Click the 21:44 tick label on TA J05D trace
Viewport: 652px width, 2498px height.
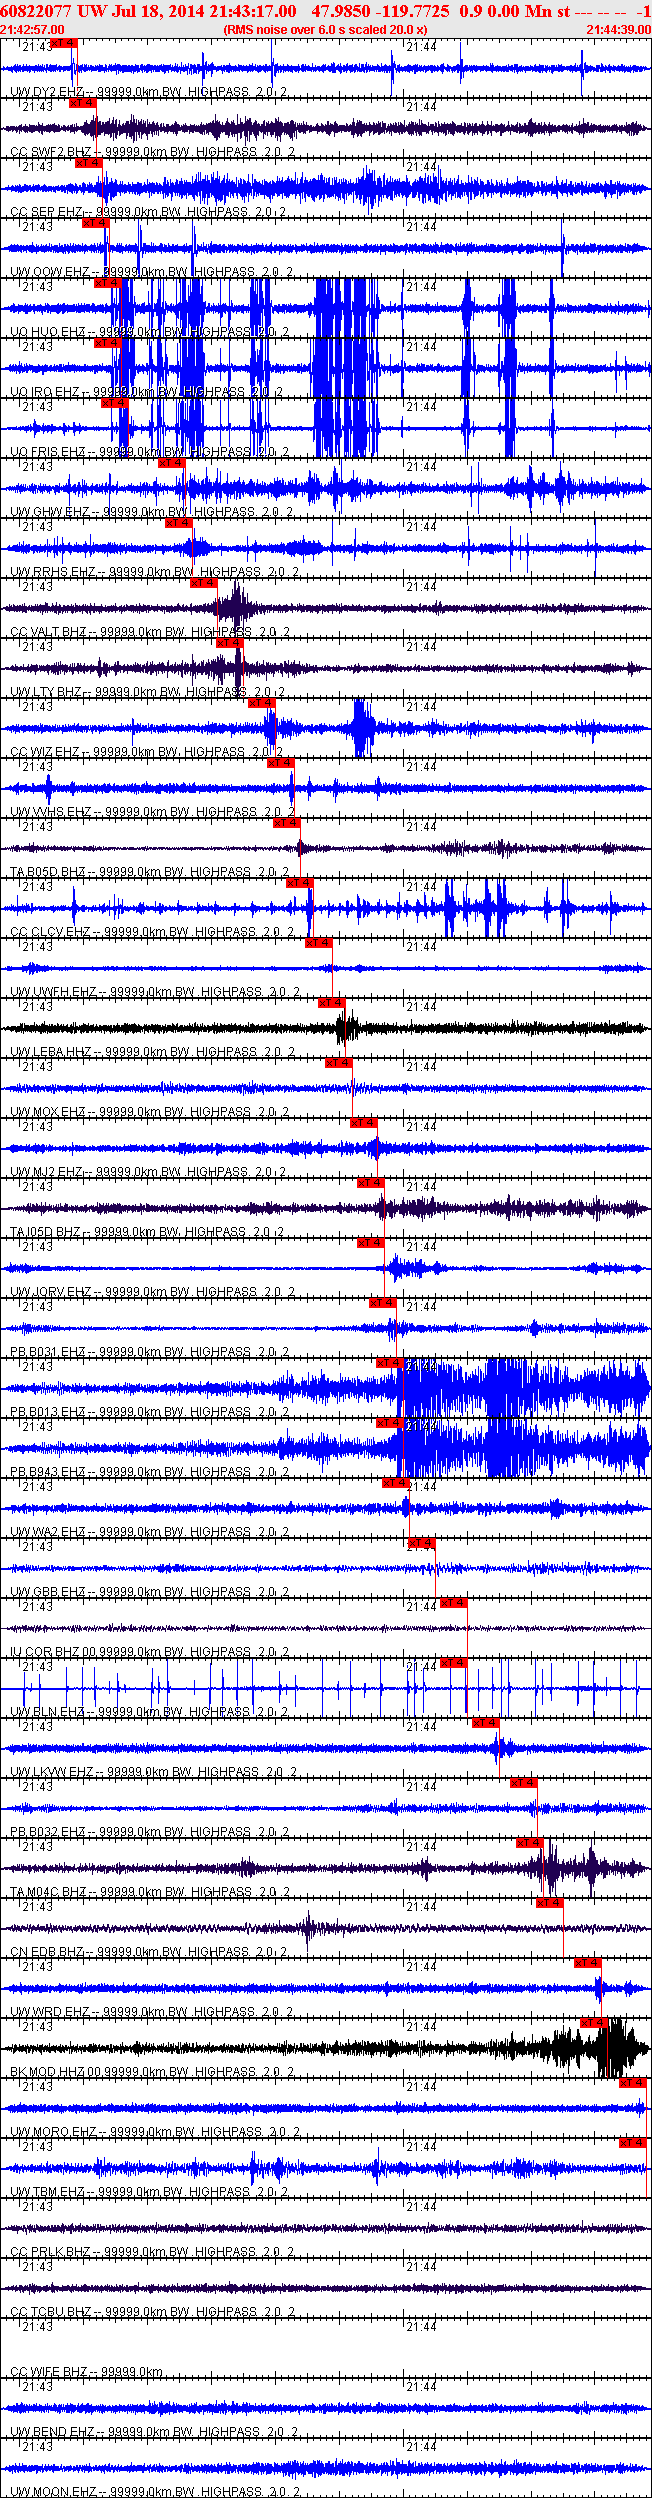pos(421,1187)
